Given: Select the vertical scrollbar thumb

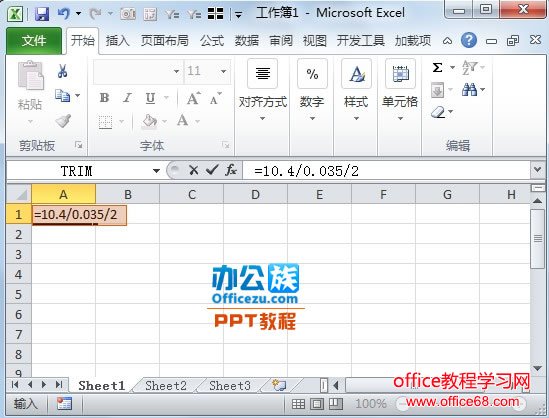Looking at the screenshot, I should (537, 239).
